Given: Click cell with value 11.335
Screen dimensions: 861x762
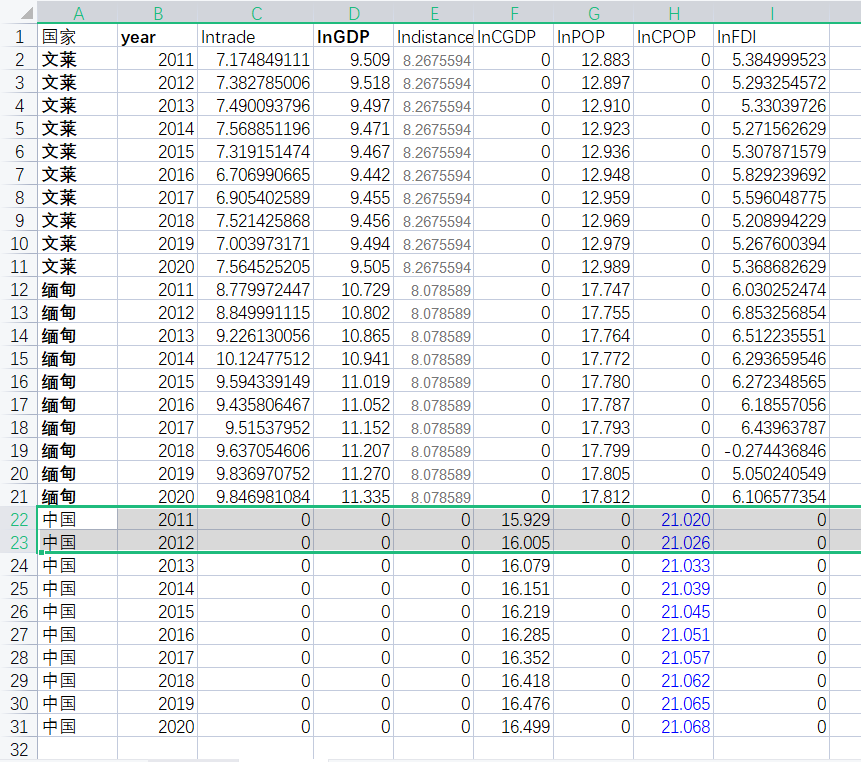Looking at the screenshot, I should 354,496.
